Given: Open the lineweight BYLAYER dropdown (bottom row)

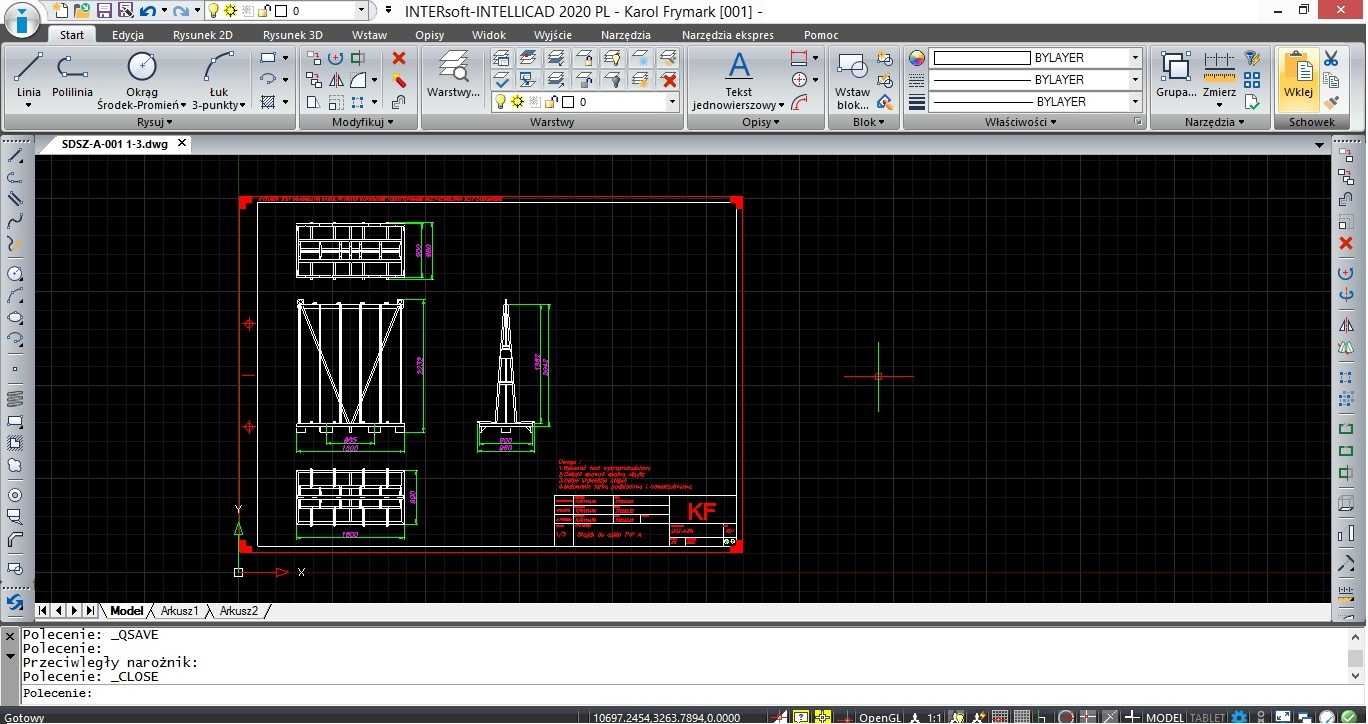Looking at the screenshot, I should [1135, 102].
